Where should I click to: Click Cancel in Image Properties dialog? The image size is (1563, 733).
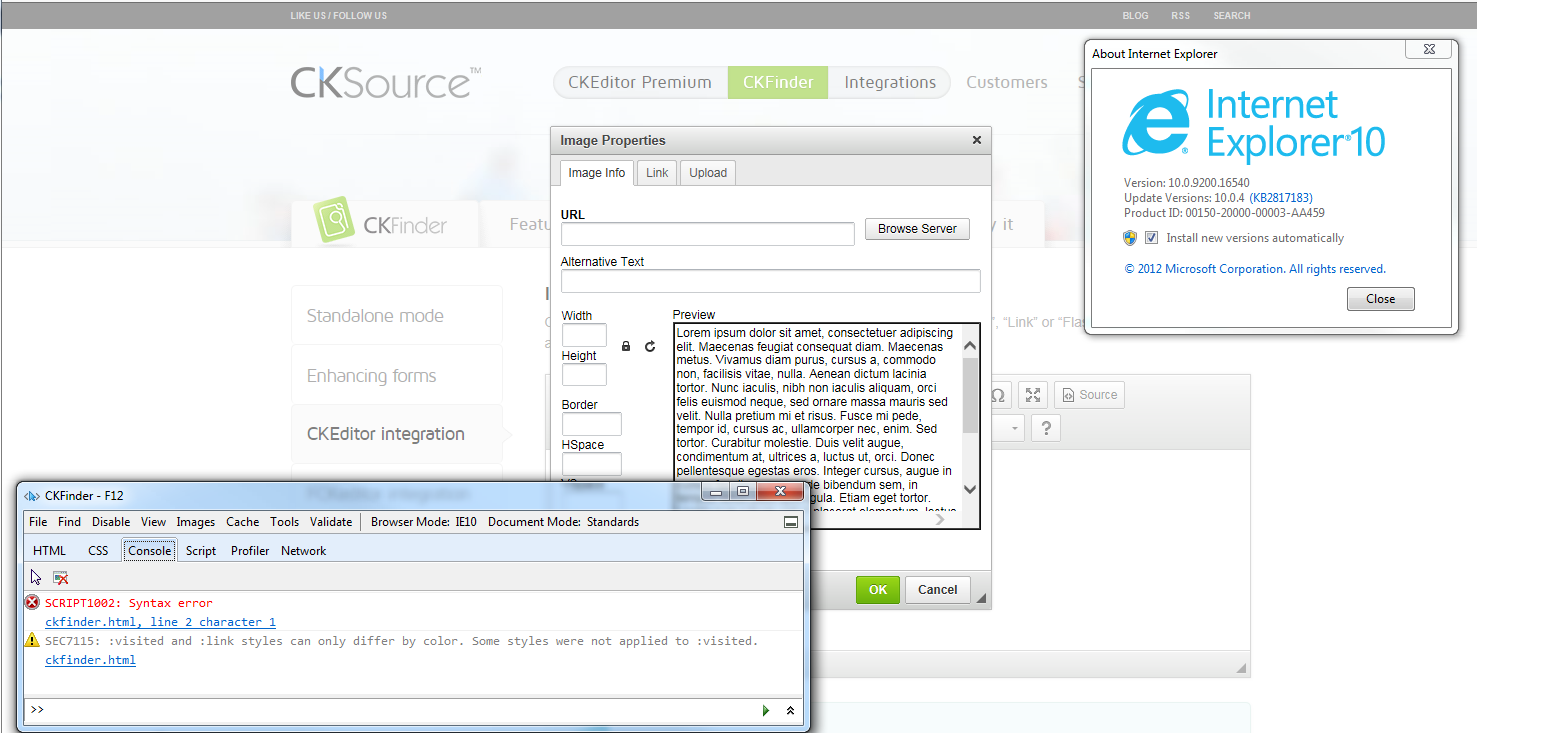(938, 590)
